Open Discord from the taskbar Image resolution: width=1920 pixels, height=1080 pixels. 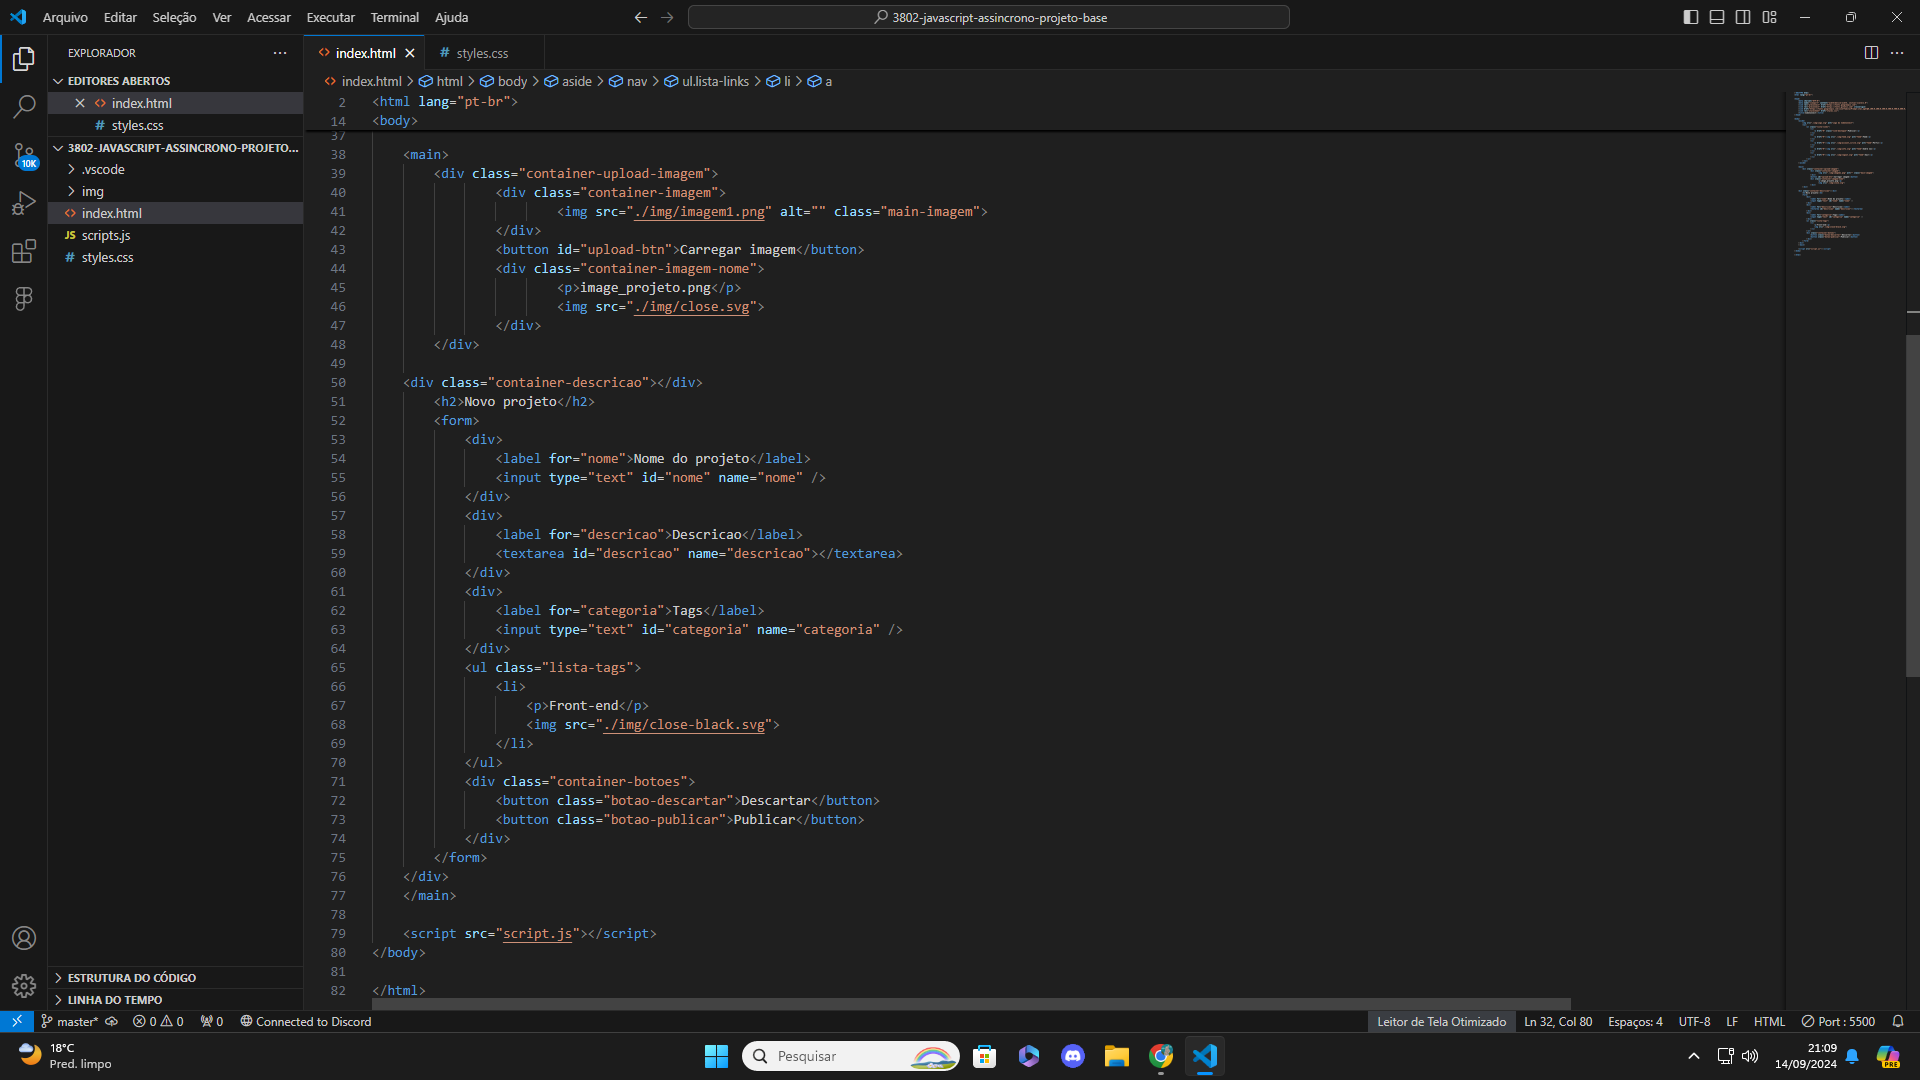(1073, 1056)
